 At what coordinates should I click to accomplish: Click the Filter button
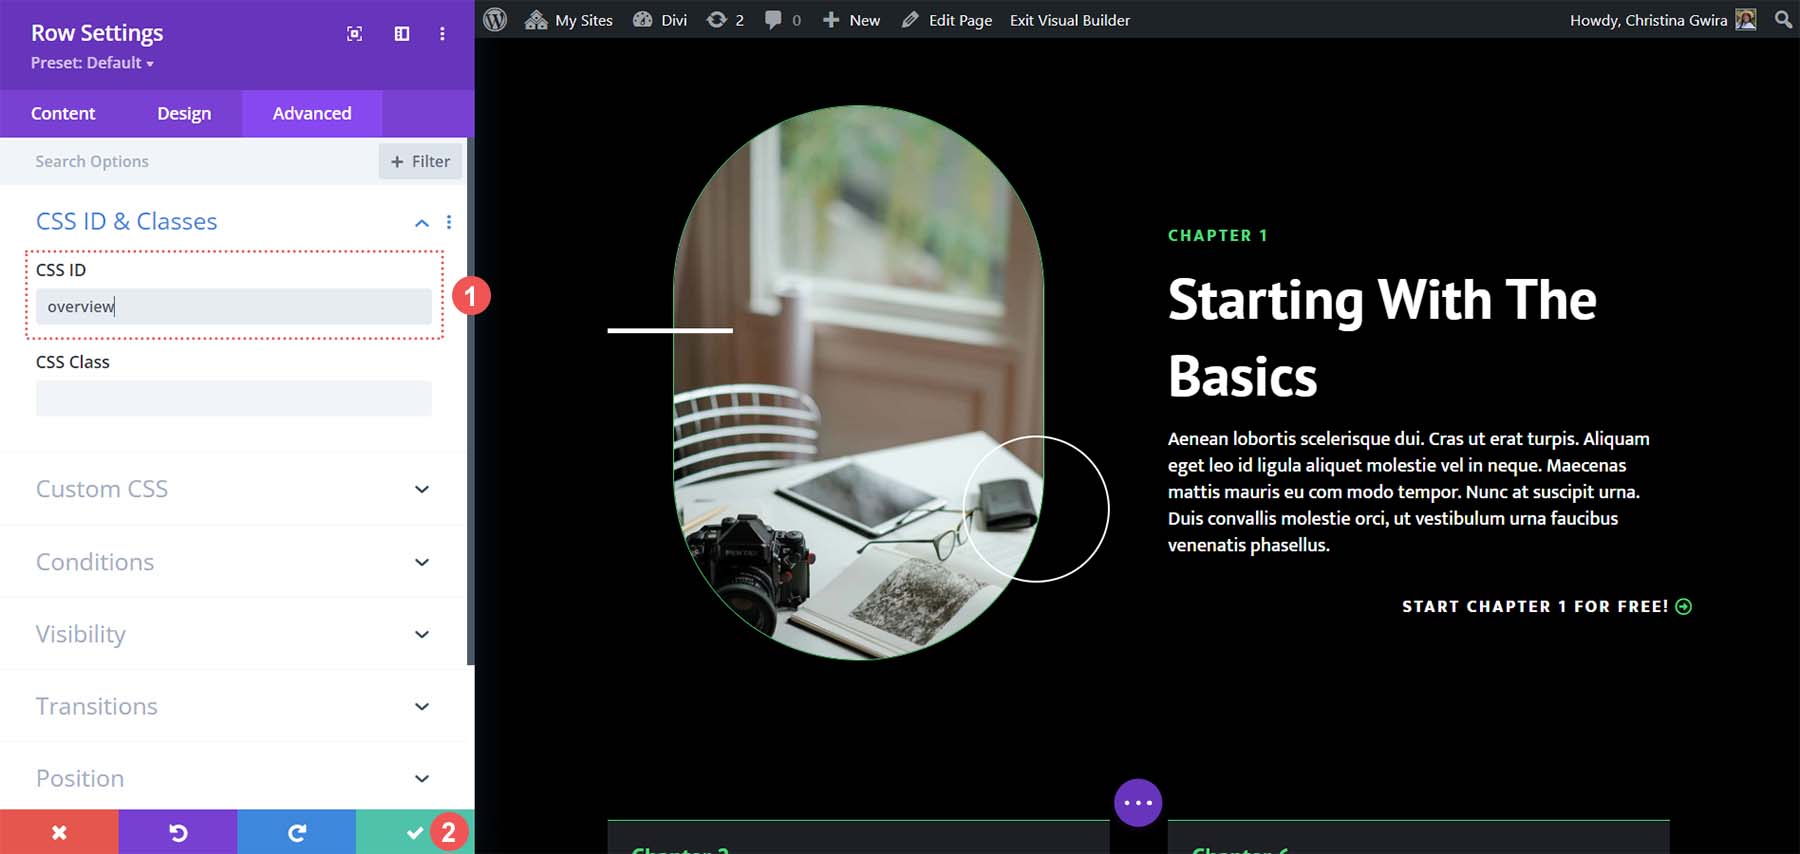(420, 161)
